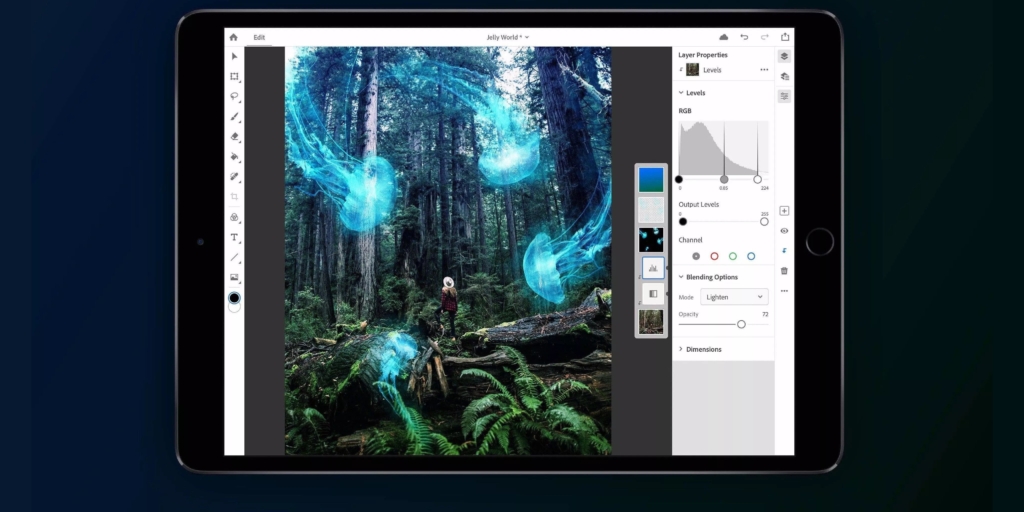Image resolution: width=1024 pixels, height=512 pixels.
Task: Toggle the Layer Properties panel icon
Action: tap(784, 96)
